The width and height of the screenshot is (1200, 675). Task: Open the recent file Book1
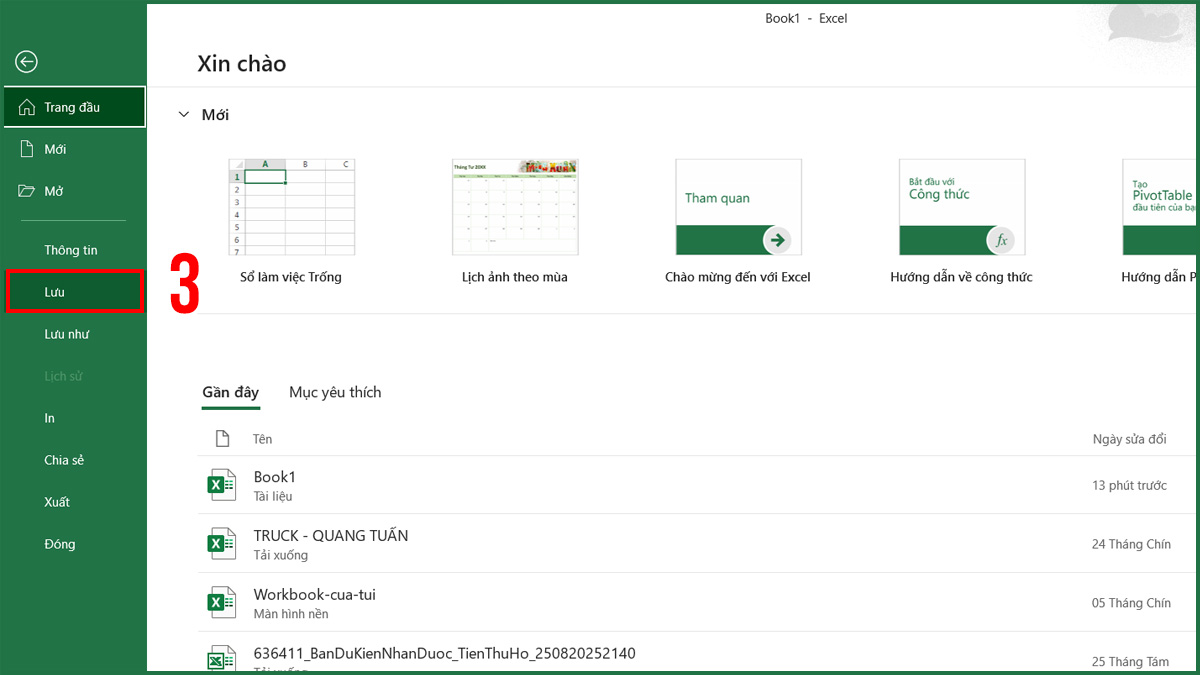274,477
